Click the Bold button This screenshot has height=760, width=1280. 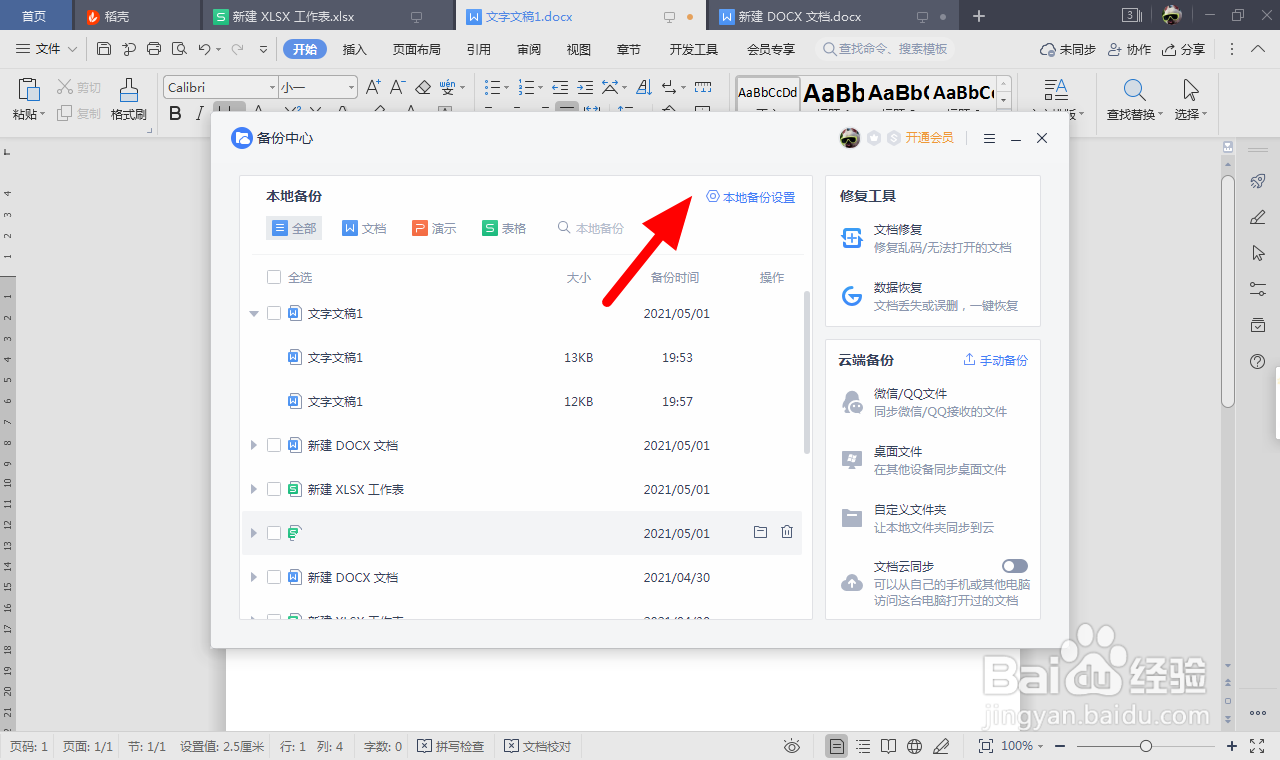click(x=176, y=113)
